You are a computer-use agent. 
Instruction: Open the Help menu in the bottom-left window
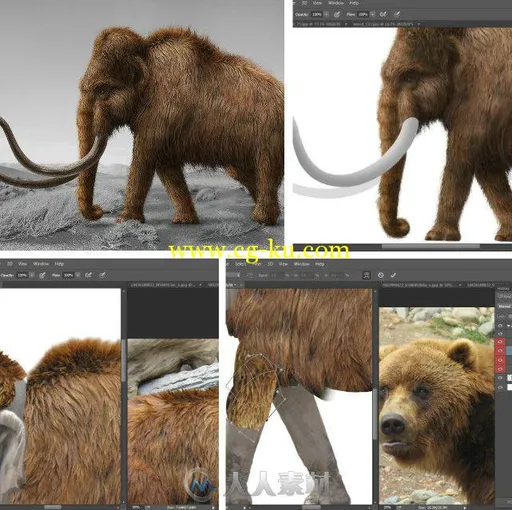point(59,264)
